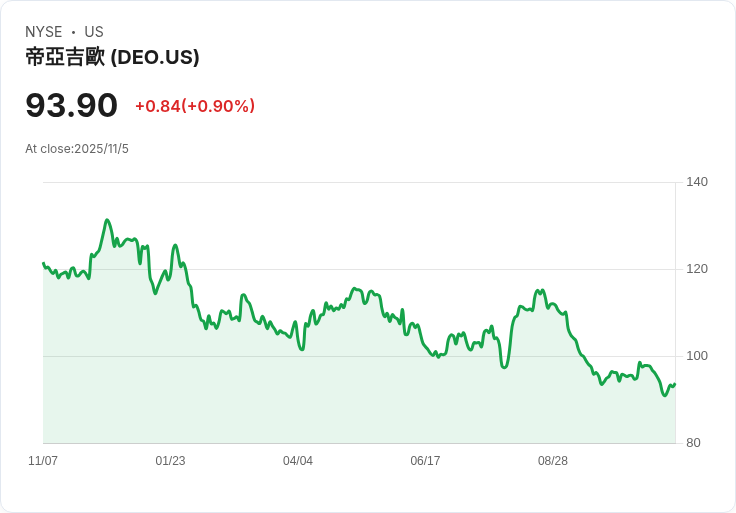
Task: Click the US market label
Action: point(94,31)
